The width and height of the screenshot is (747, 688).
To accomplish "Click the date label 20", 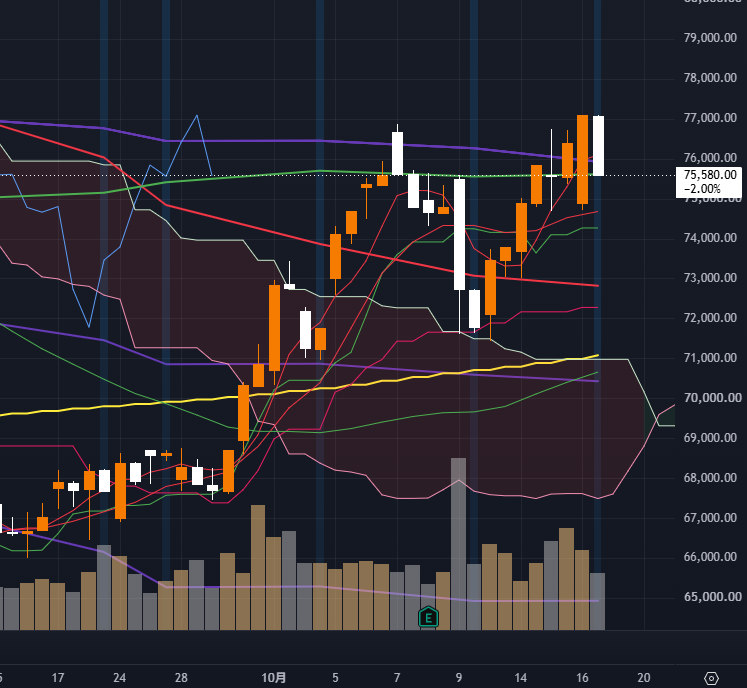I will [644, 678].
